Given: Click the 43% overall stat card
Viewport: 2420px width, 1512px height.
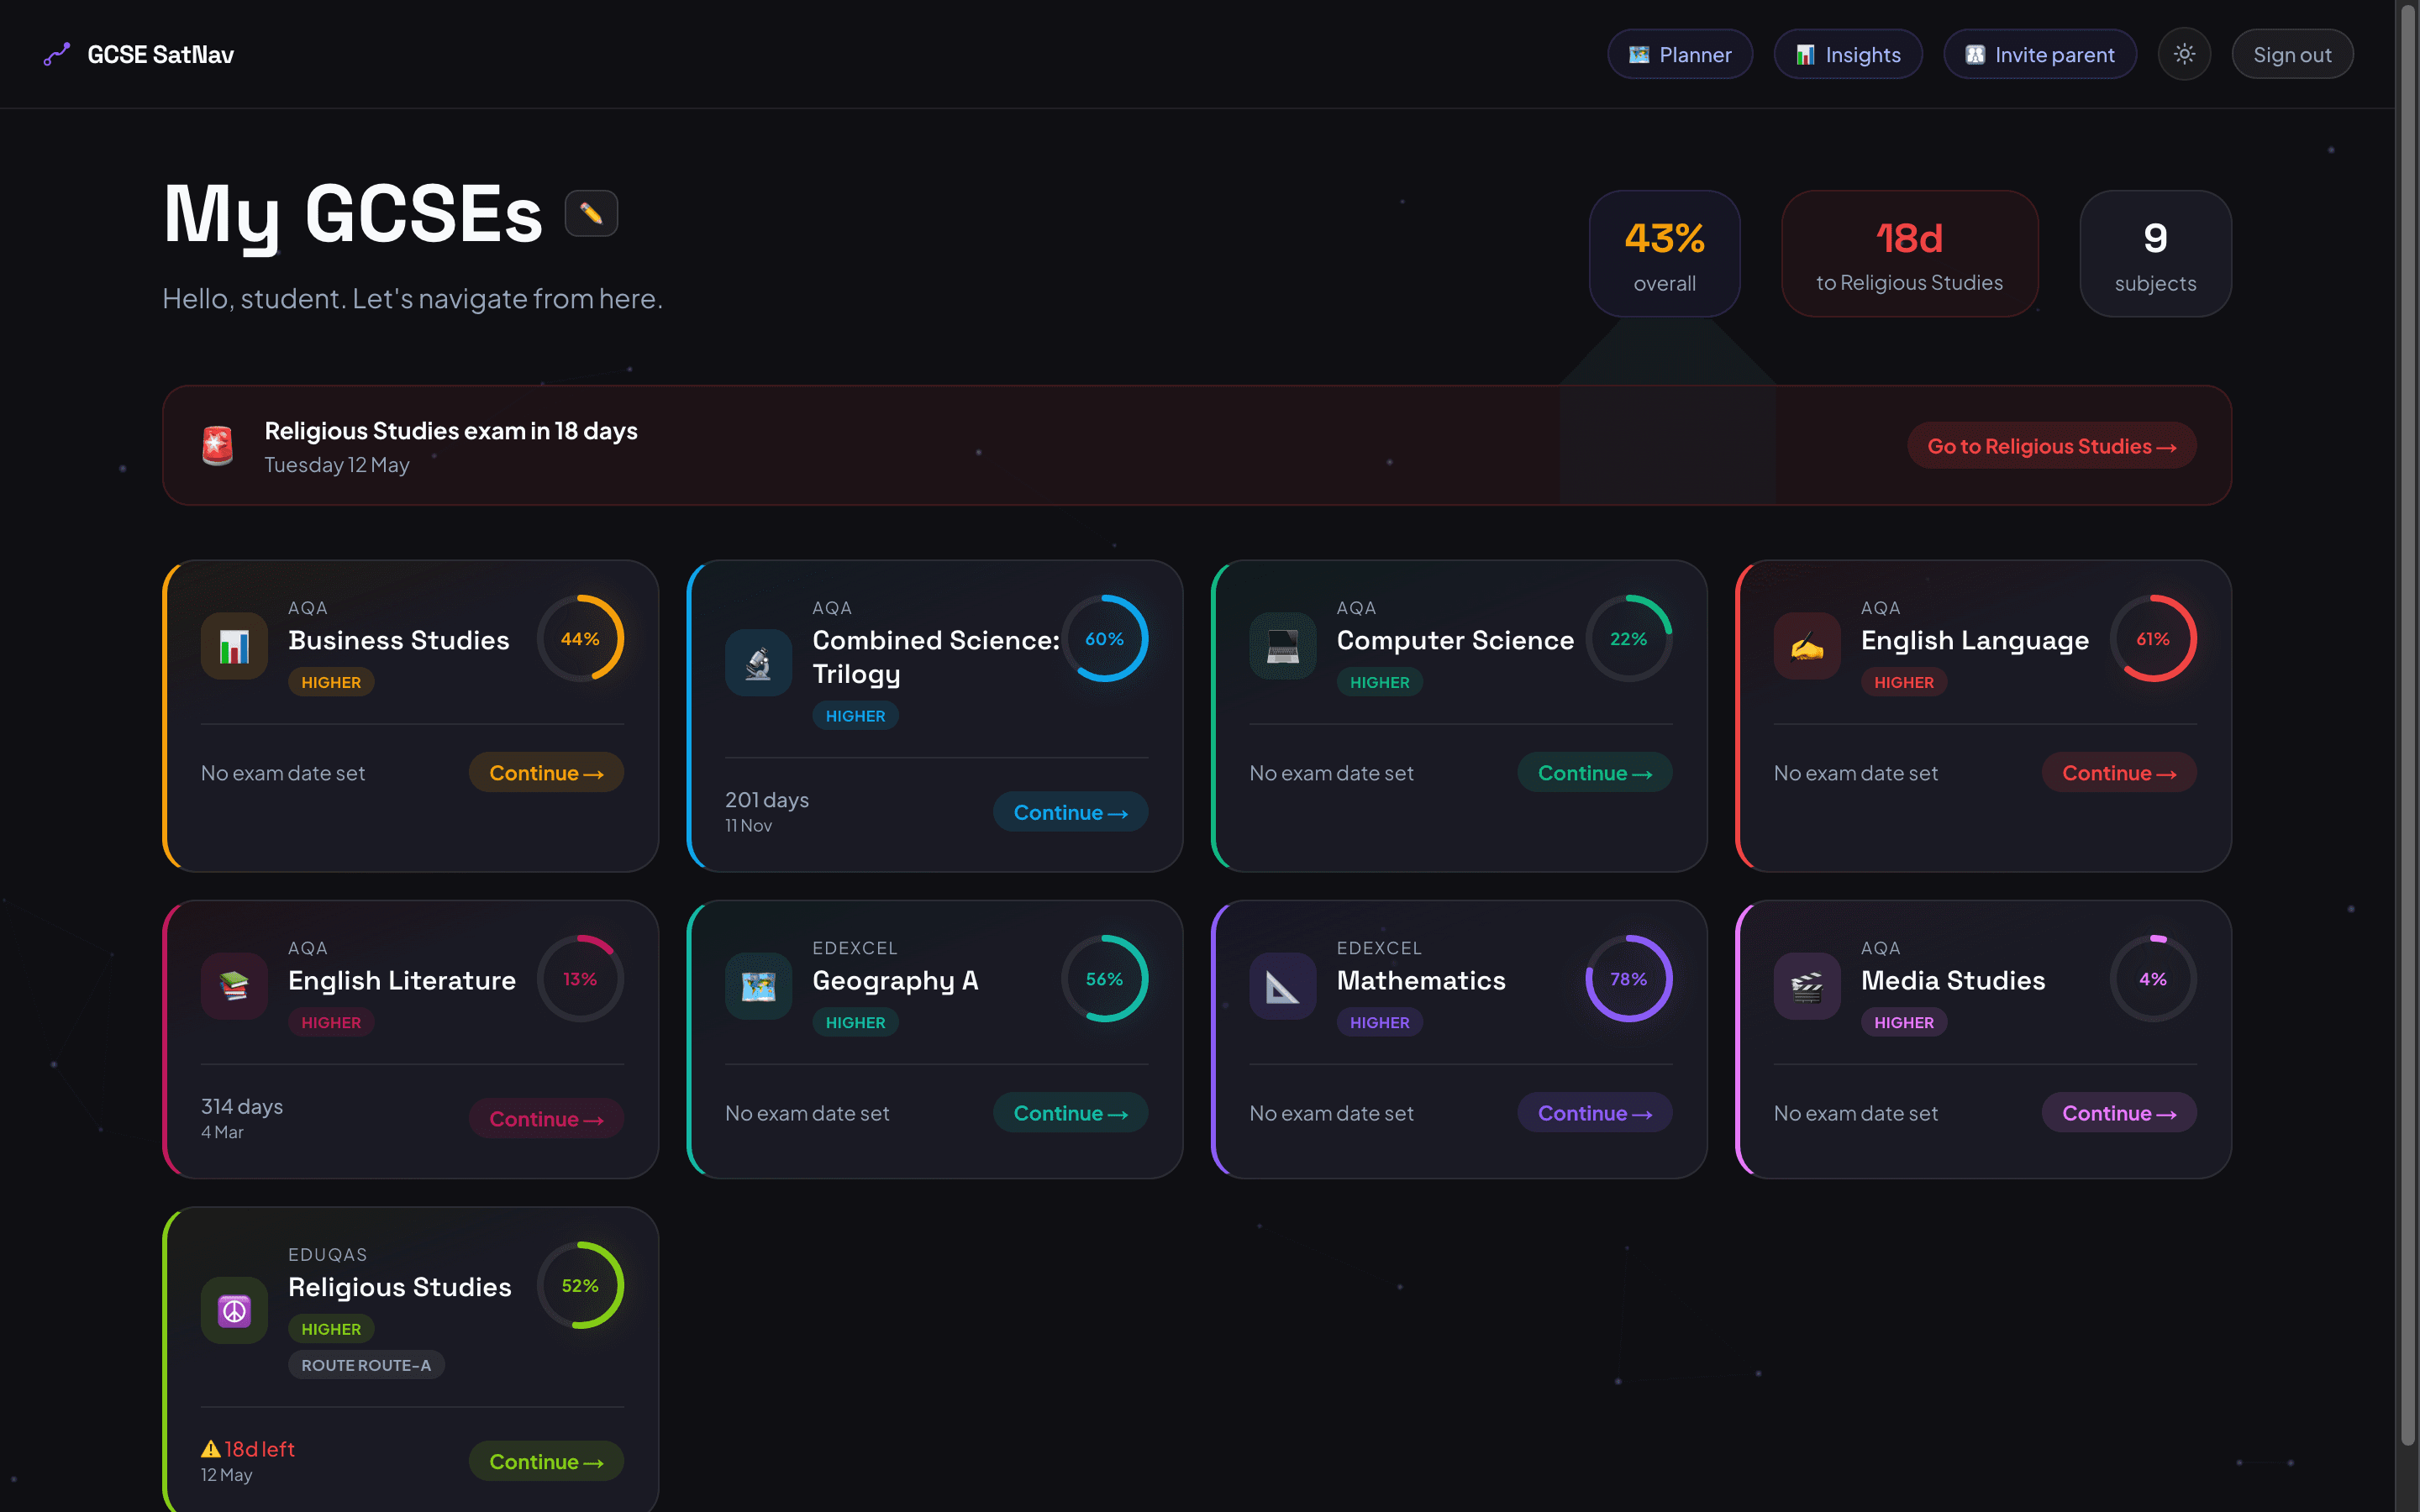Looking at the screenshot, I should pyautogui.click(x=1664, y=254).
